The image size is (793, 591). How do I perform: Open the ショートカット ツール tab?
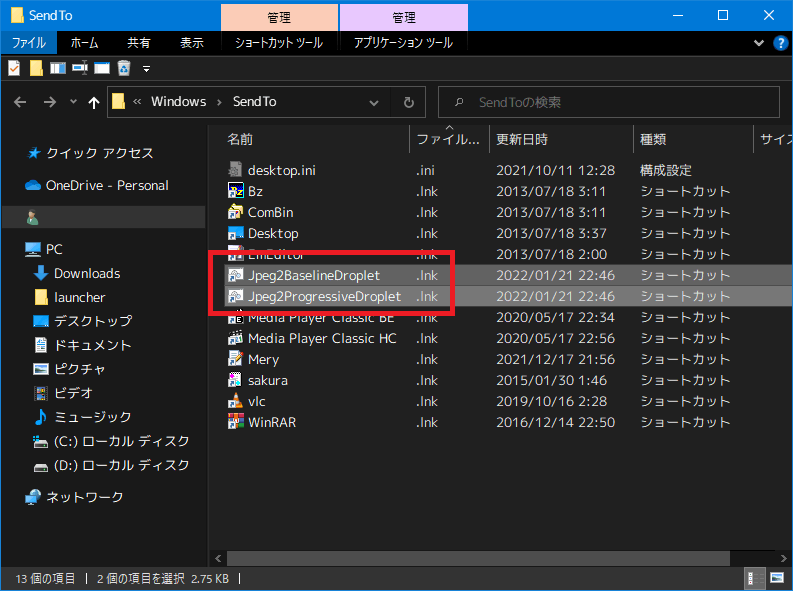(x=279, y=43)
